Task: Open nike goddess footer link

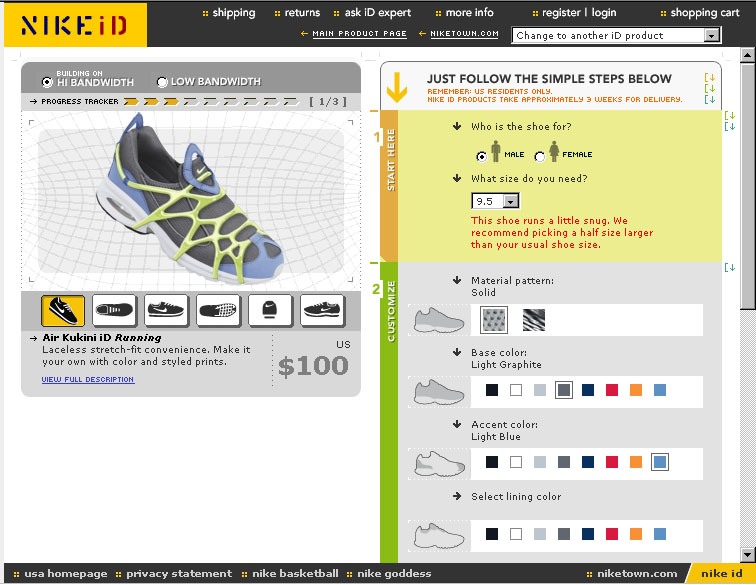Action: (394, 573)
